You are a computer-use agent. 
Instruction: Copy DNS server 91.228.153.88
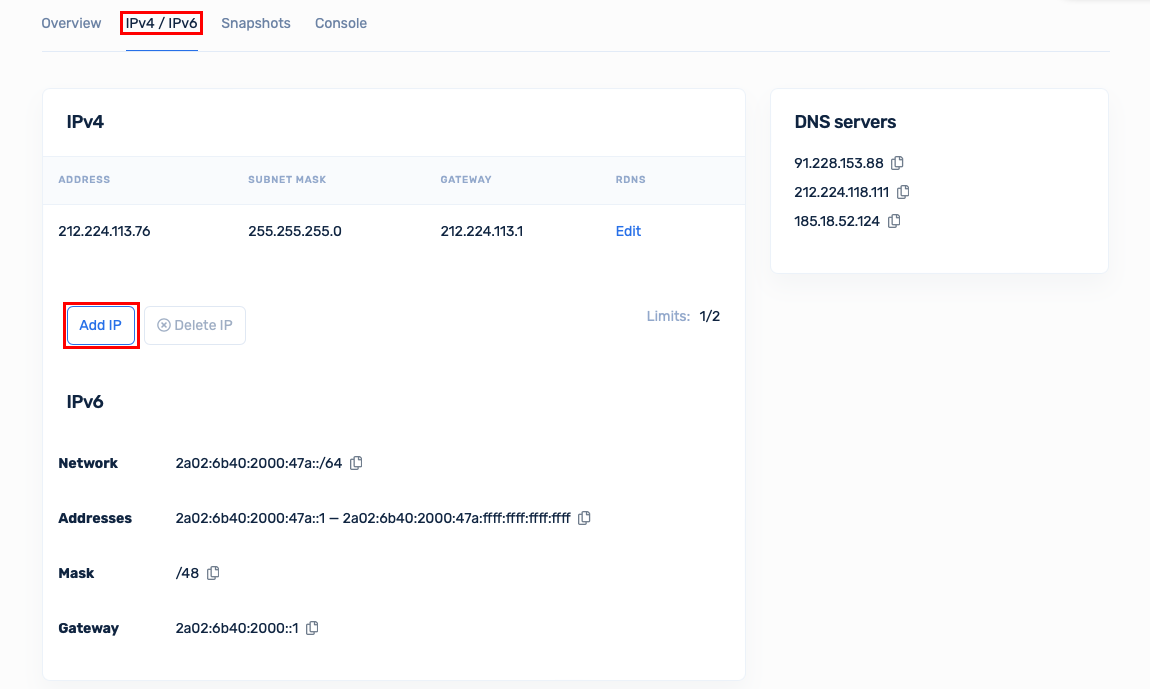tap(897, 163)
